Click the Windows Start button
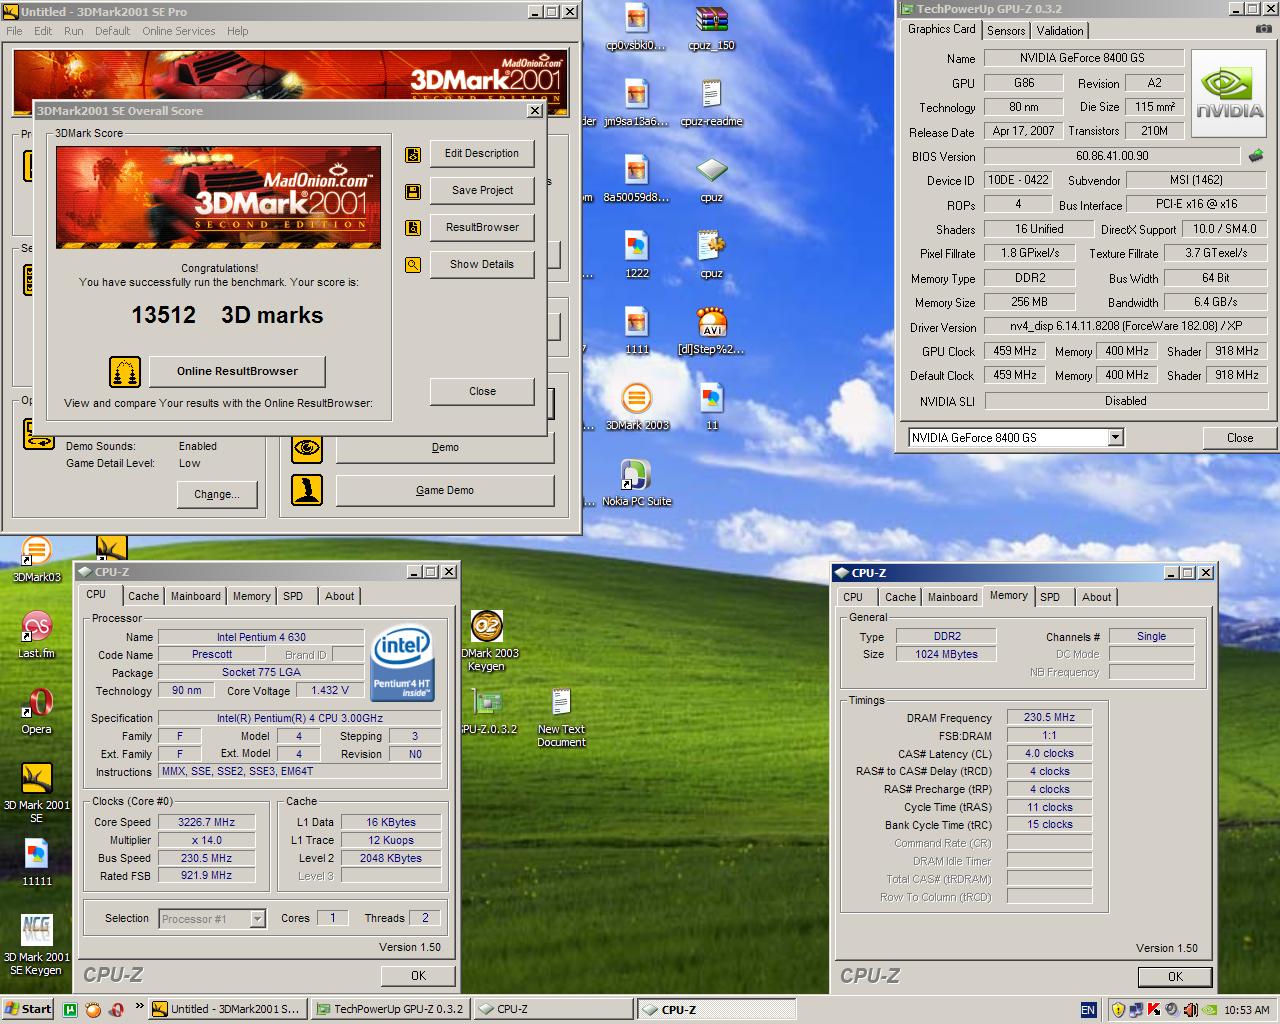Screen dimensions: 1280x1024 pos(28,1010)
